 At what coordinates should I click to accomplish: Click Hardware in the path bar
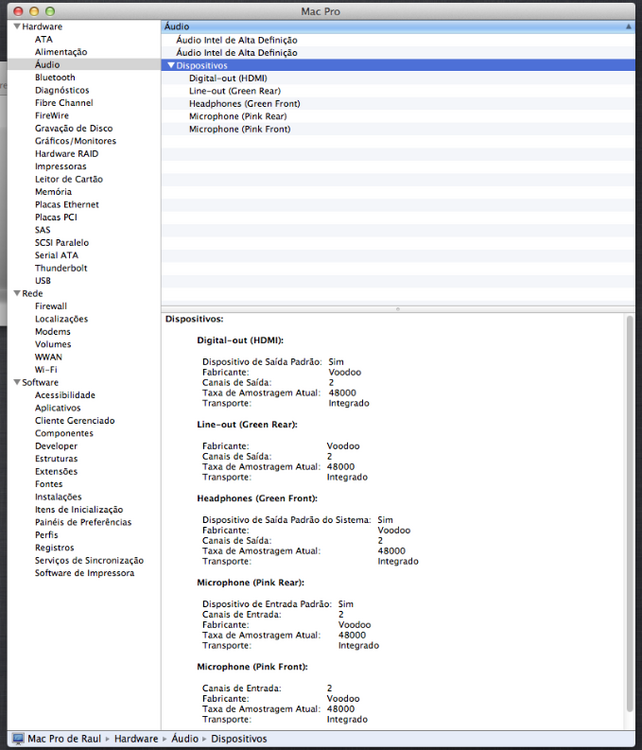pos(136,739)
